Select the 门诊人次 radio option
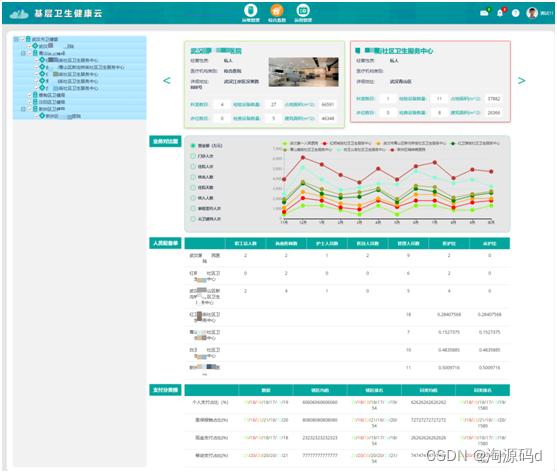This screenshot has width=557, height=473. point(193,156)
